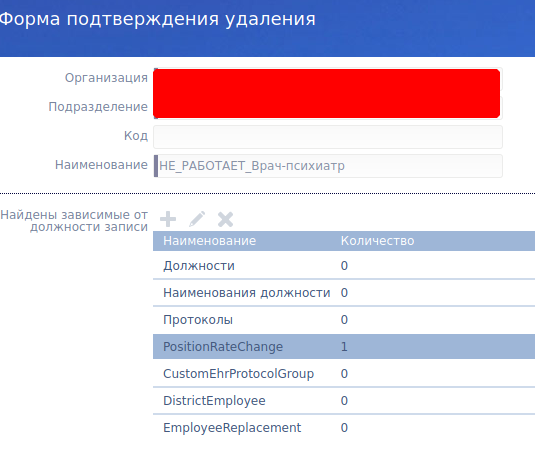
Task: Select the Наименования должности row
Action: coord(344,292)
